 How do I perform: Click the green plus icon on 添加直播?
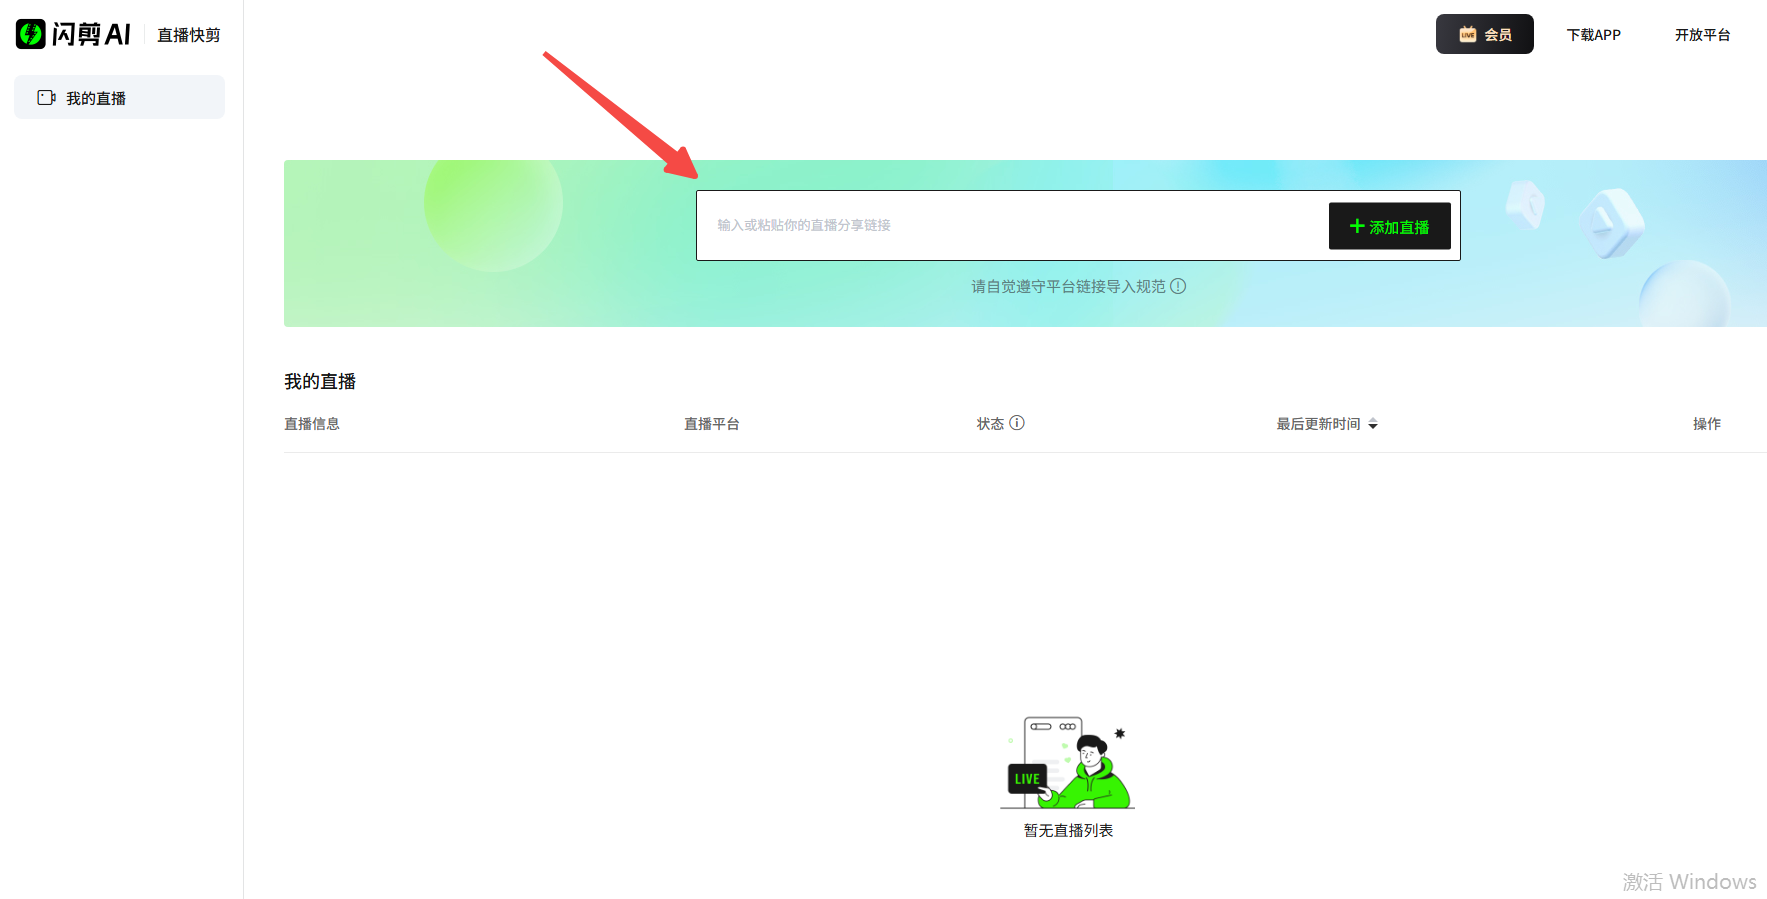click(1357, 226)
